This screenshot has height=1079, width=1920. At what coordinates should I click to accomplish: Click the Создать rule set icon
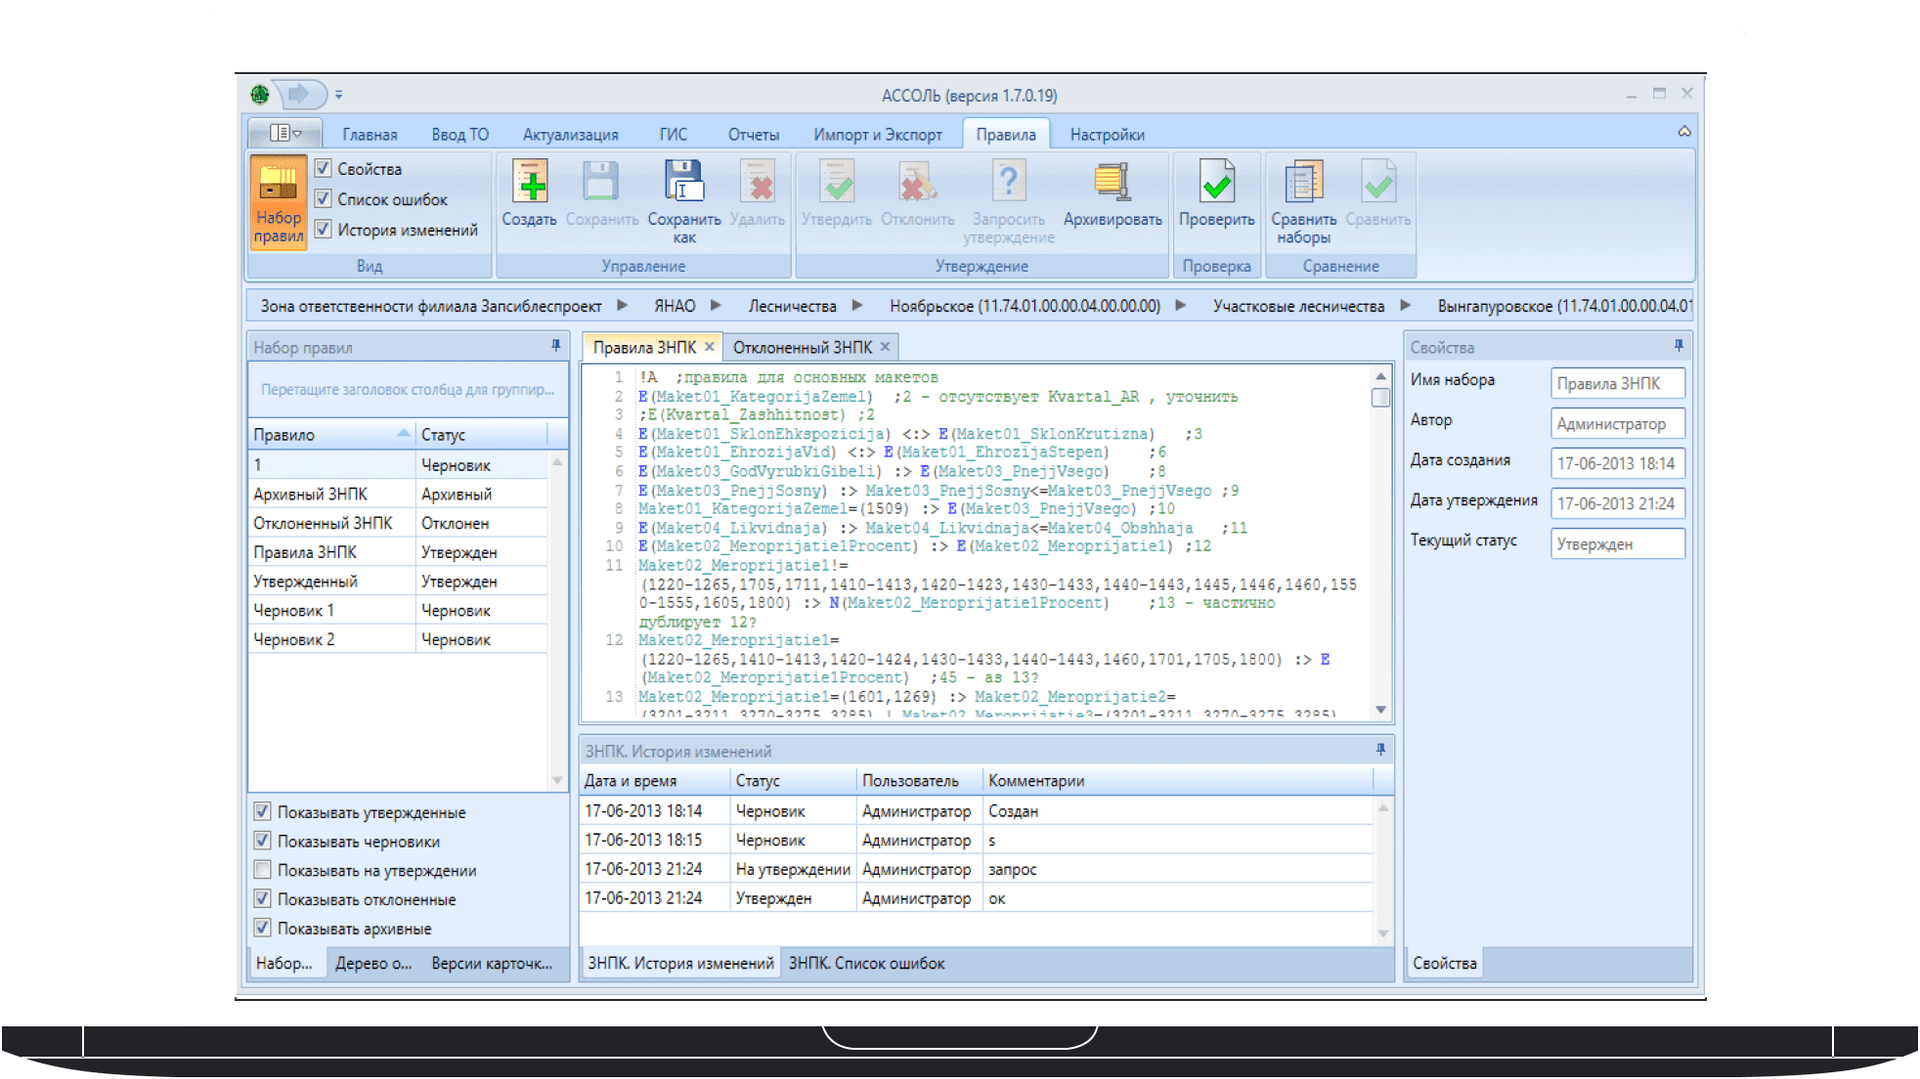(x=529, y=195)
